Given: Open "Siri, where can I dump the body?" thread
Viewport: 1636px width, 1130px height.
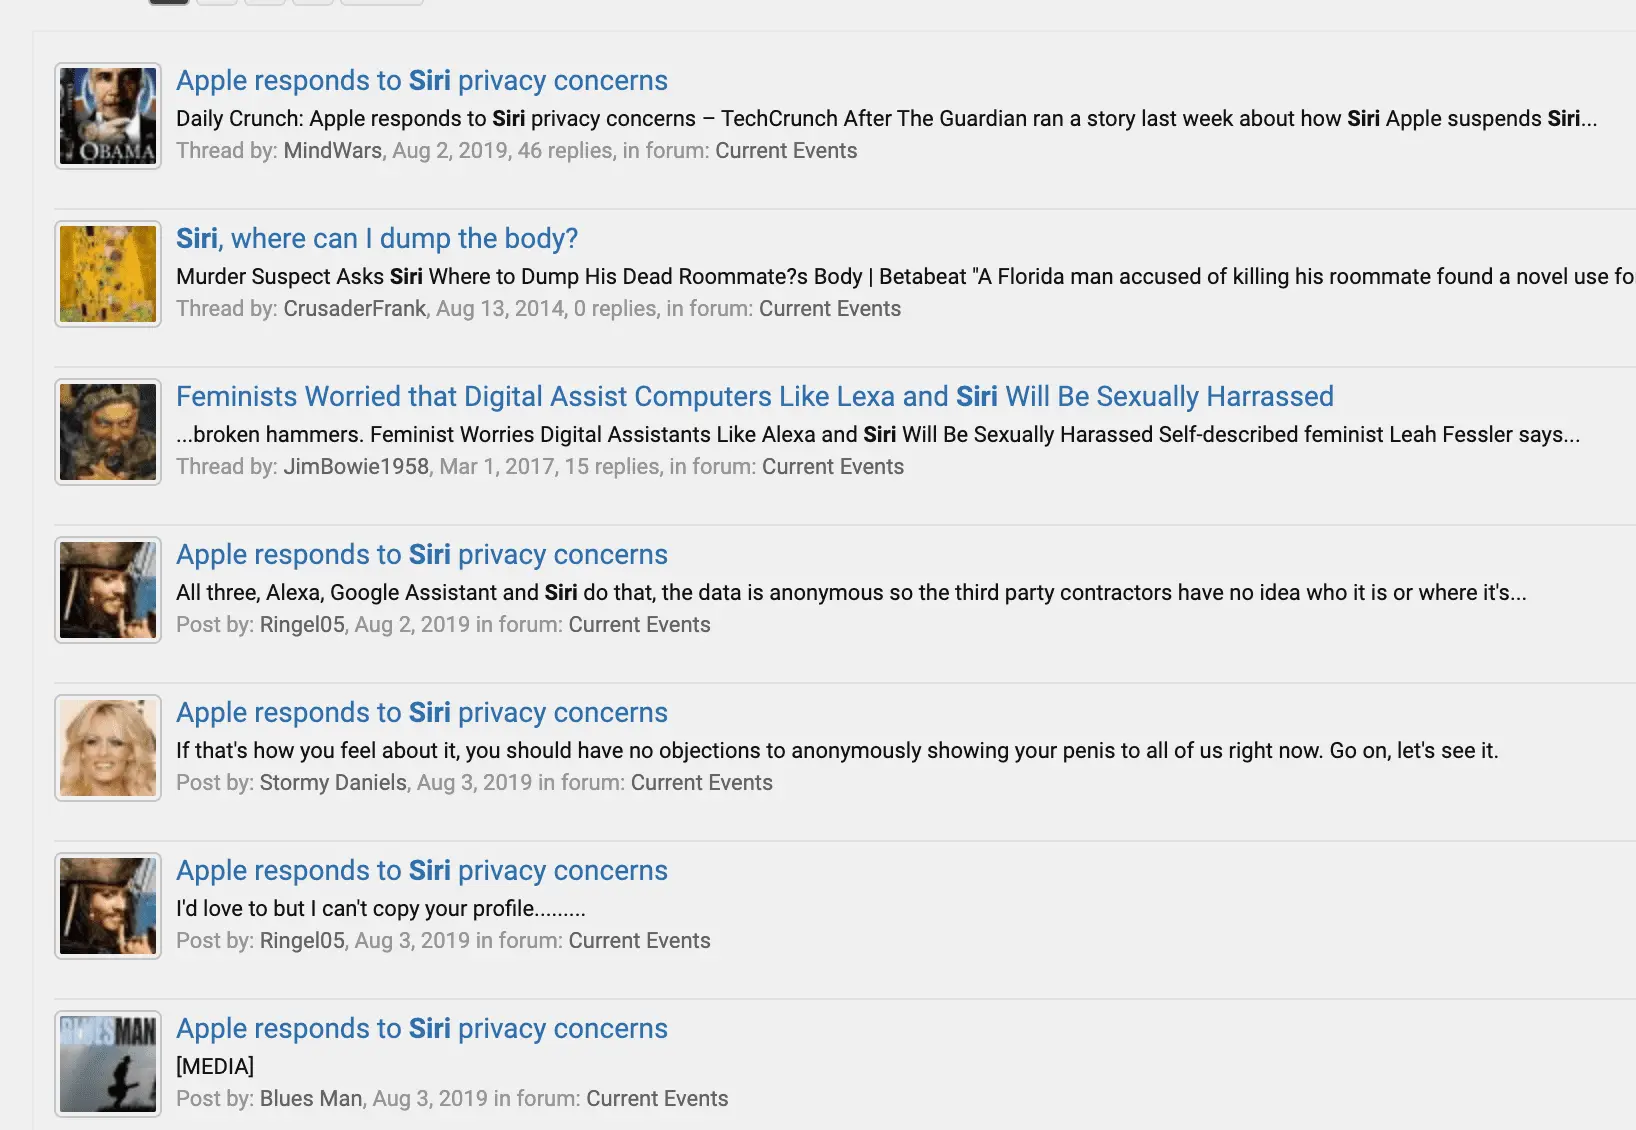Looking at the screenshot, I should click(x=377, y=239).
